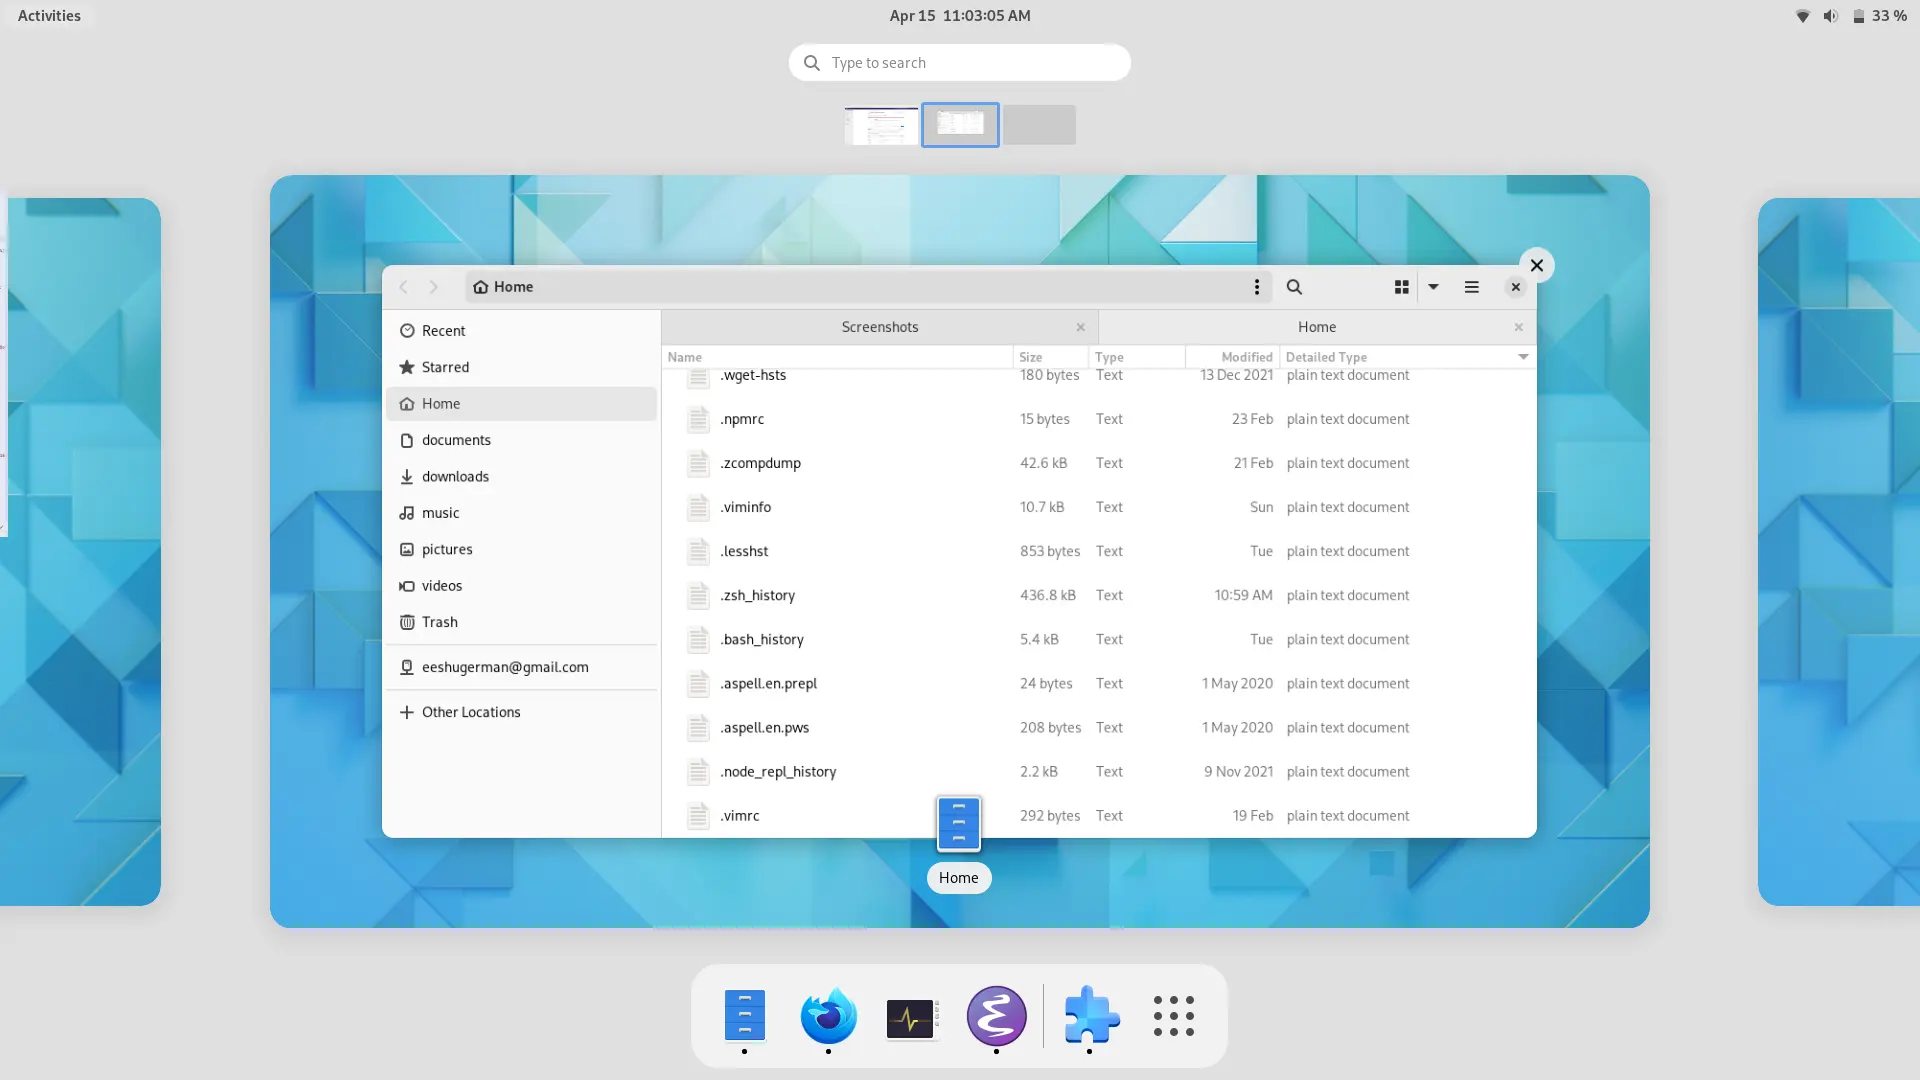Select Starred in the sidebar

pyautogui.click(x=445, y=367)
